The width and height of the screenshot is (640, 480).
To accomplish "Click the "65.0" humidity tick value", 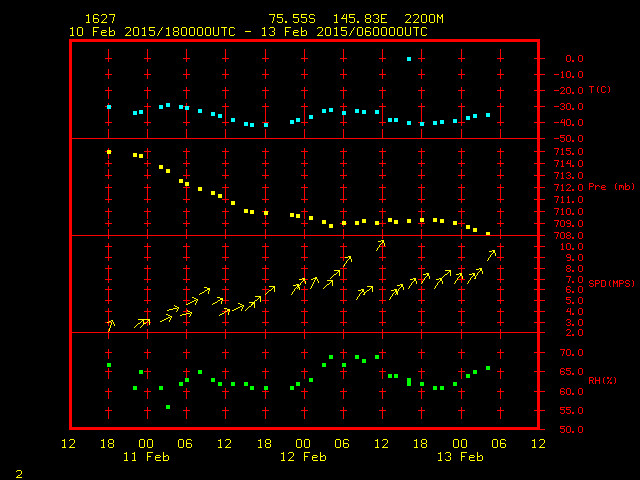I will tap(571, 372).
